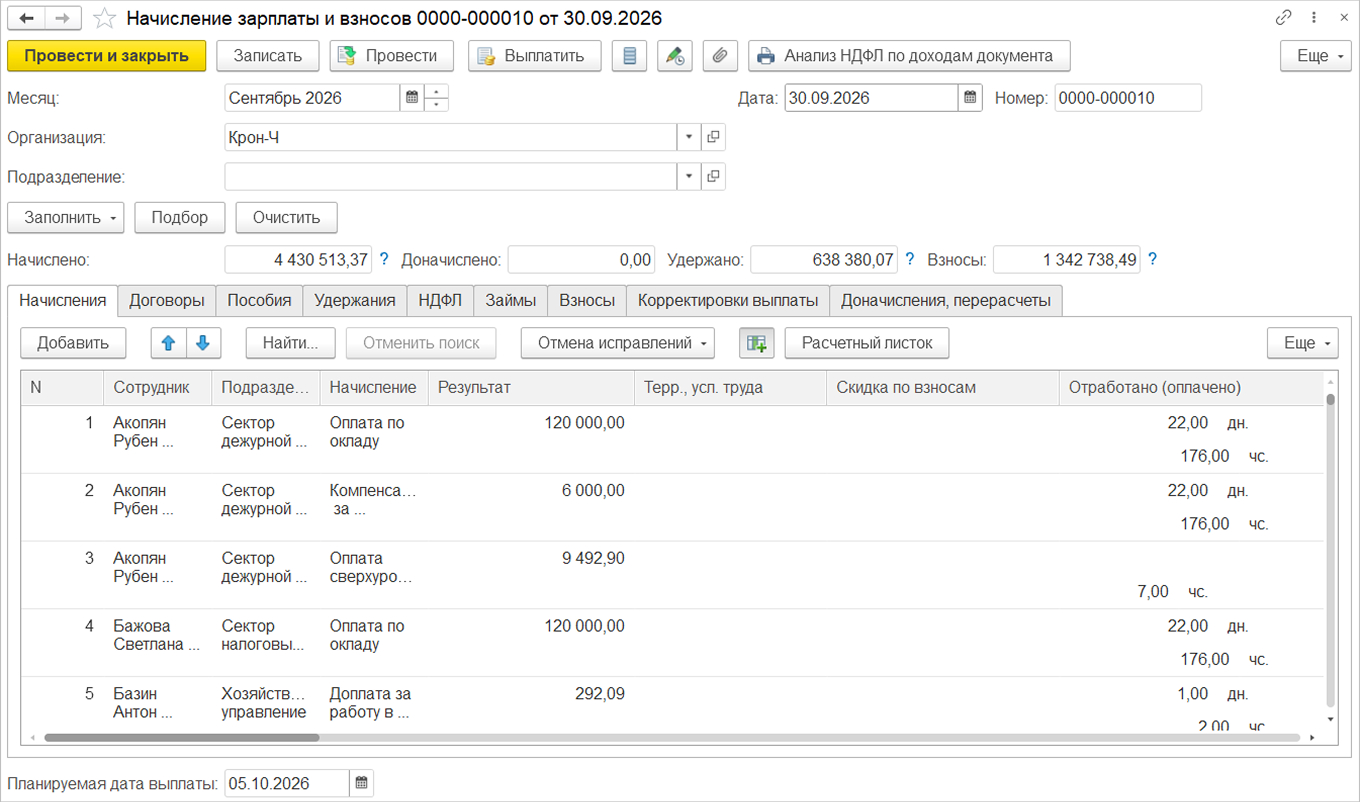Image resolution: width=1360 pixels, height=802 pixels.
Task: Click the Подбор button
Action: tap(180, 217)
